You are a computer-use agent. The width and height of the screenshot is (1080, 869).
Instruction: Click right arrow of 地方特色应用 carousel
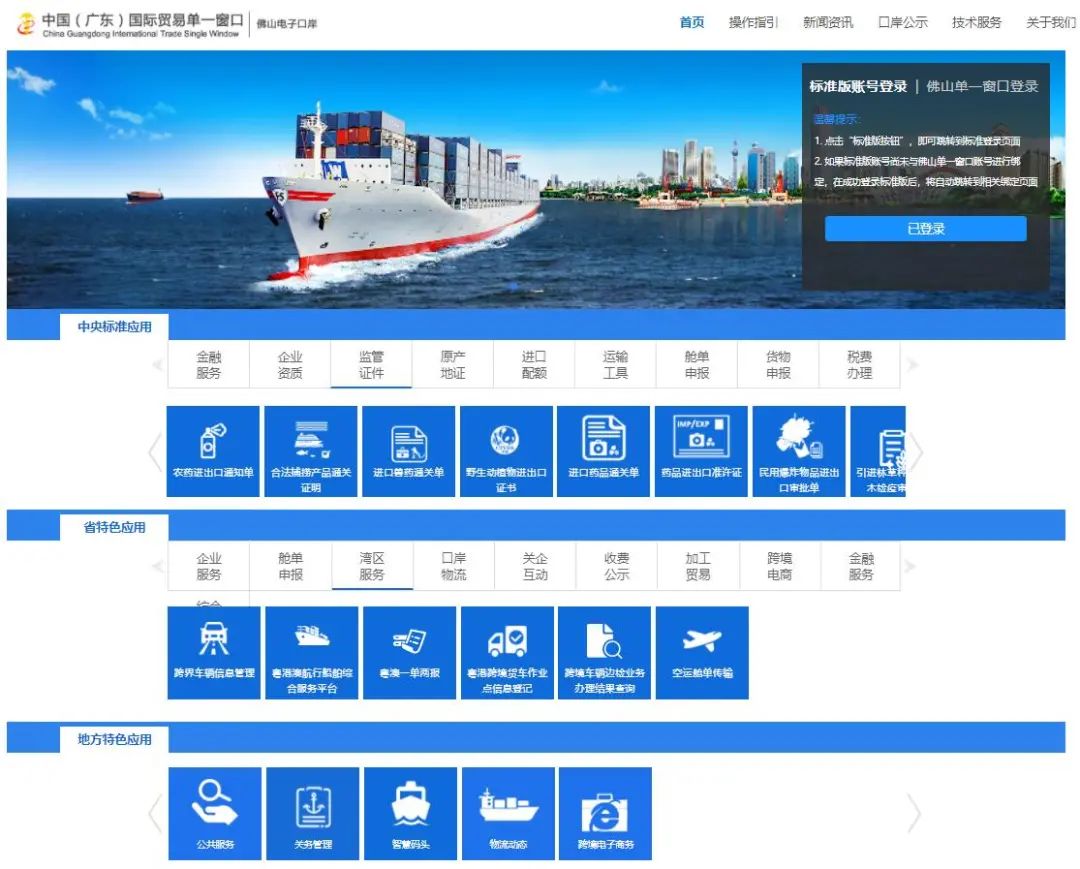[914, 814]
